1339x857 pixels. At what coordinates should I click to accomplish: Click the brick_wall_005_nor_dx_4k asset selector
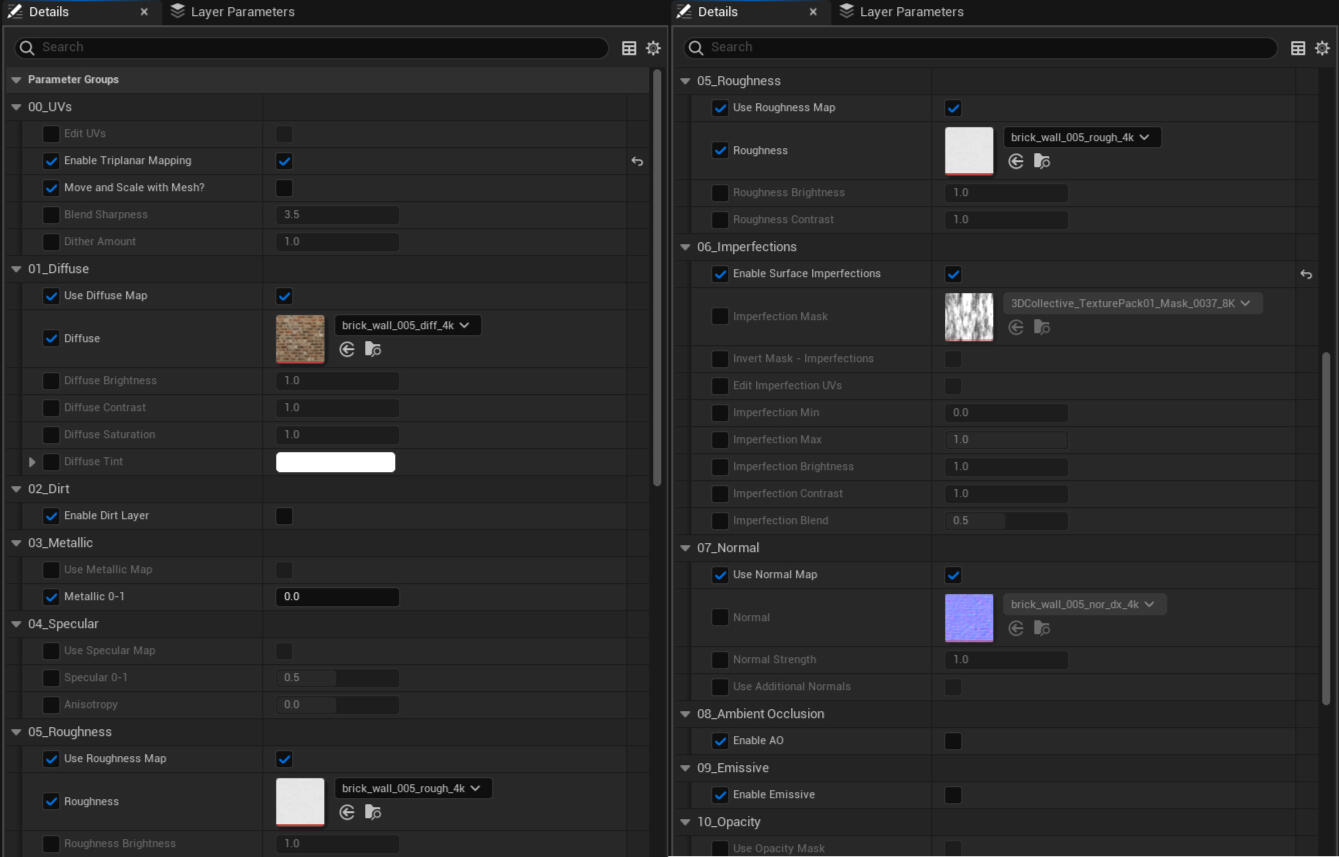point(1084,603)
